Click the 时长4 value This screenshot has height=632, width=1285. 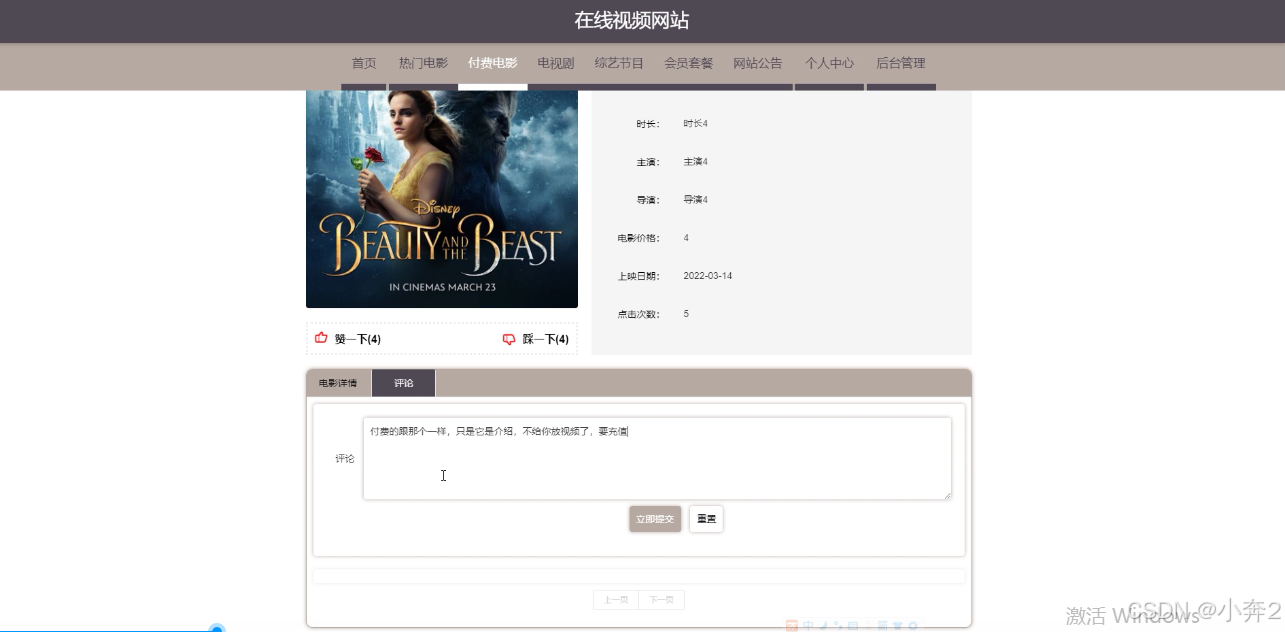click(x=696, y=124)
